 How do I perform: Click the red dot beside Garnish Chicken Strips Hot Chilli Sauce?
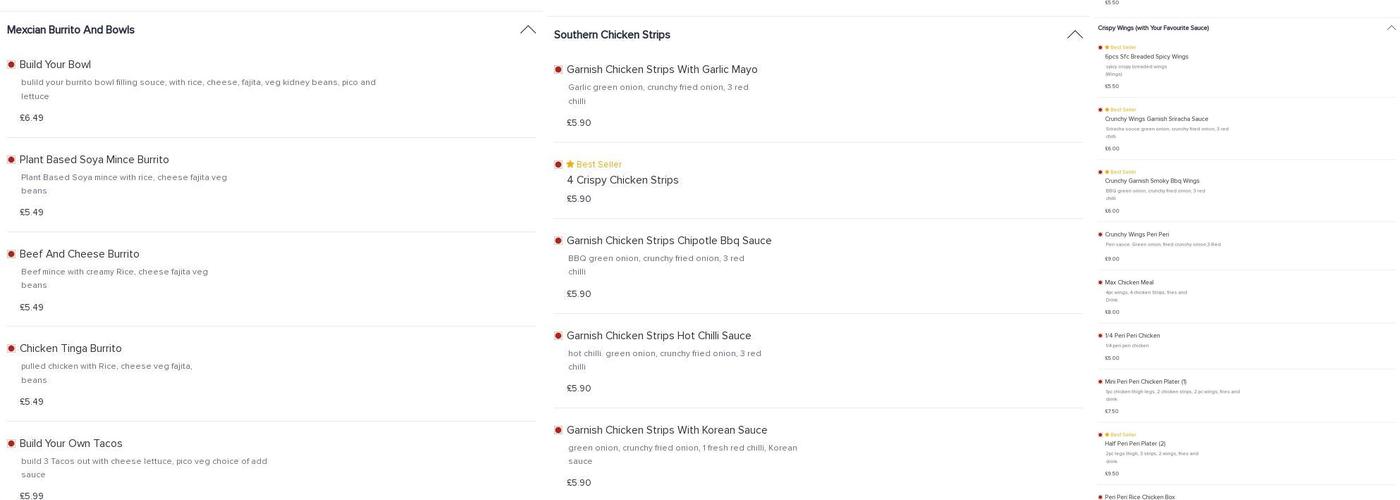(x=558, y=336)
